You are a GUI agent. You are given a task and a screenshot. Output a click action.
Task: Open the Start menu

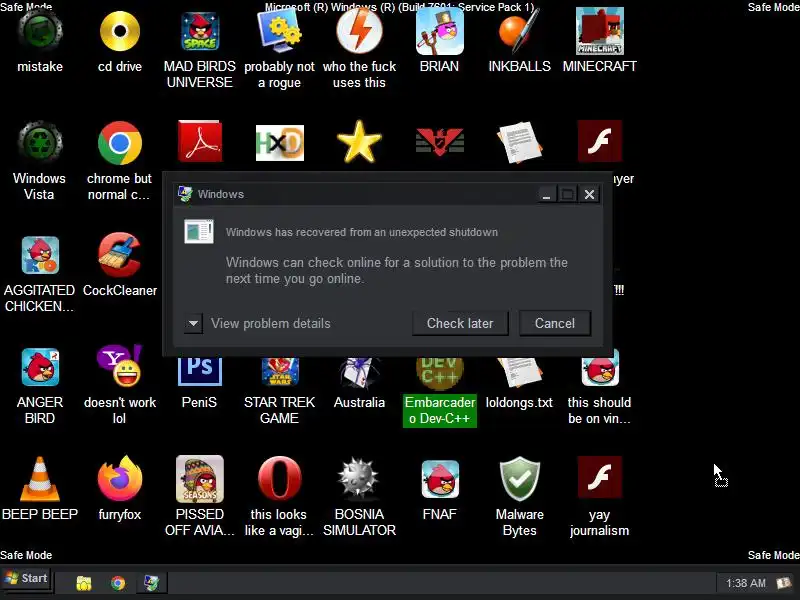26,579
